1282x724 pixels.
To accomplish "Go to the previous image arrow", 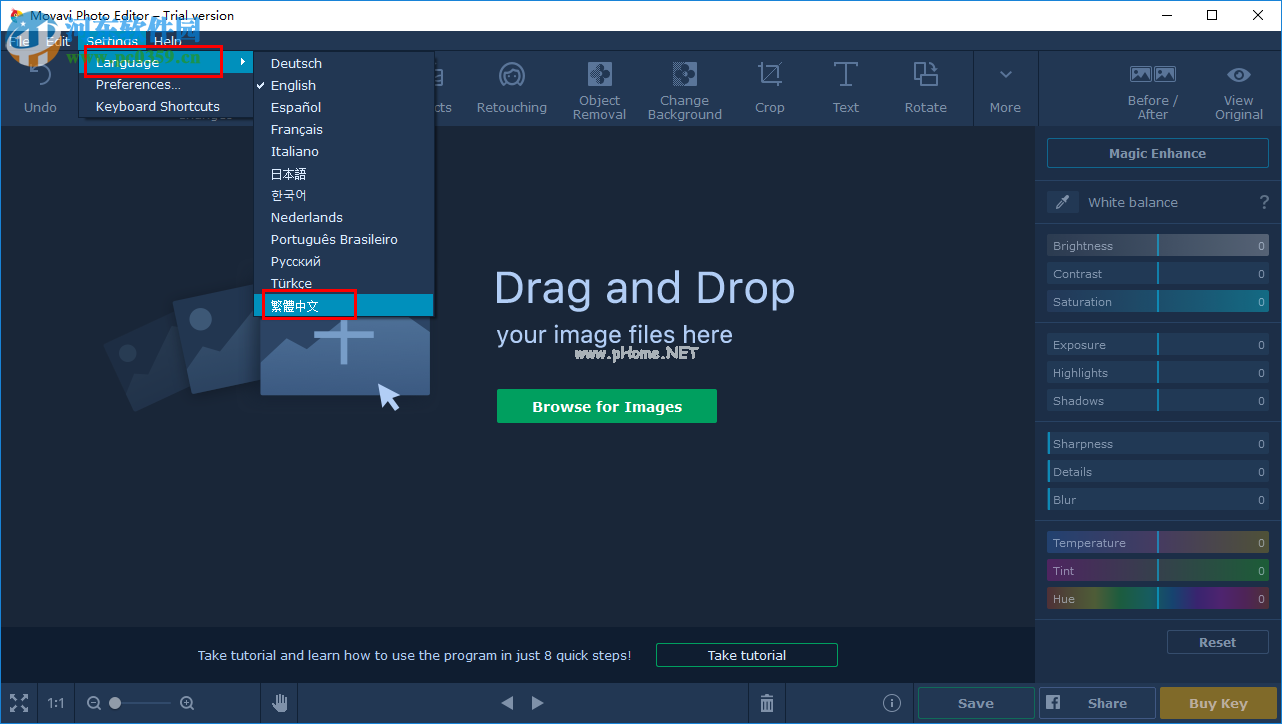I will [507, 703].
